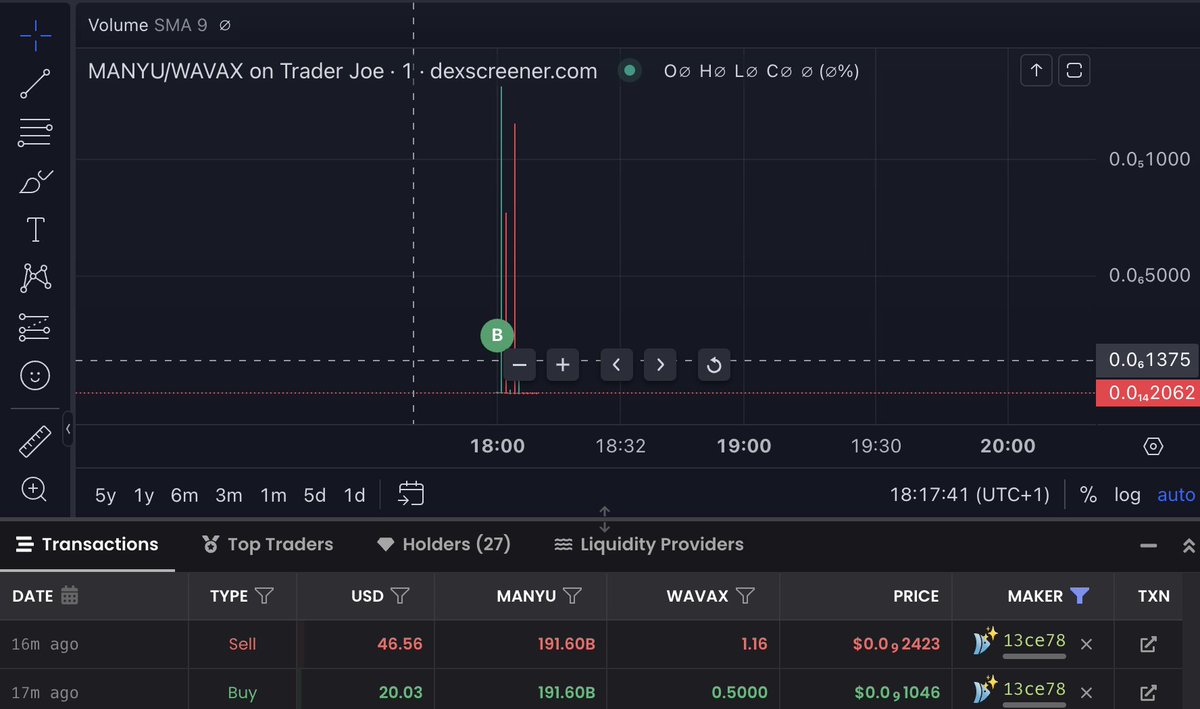1200x709 pixels.
Task: Click the 0.0₆1375 crosshair price label
Action: coord(1148,360)
